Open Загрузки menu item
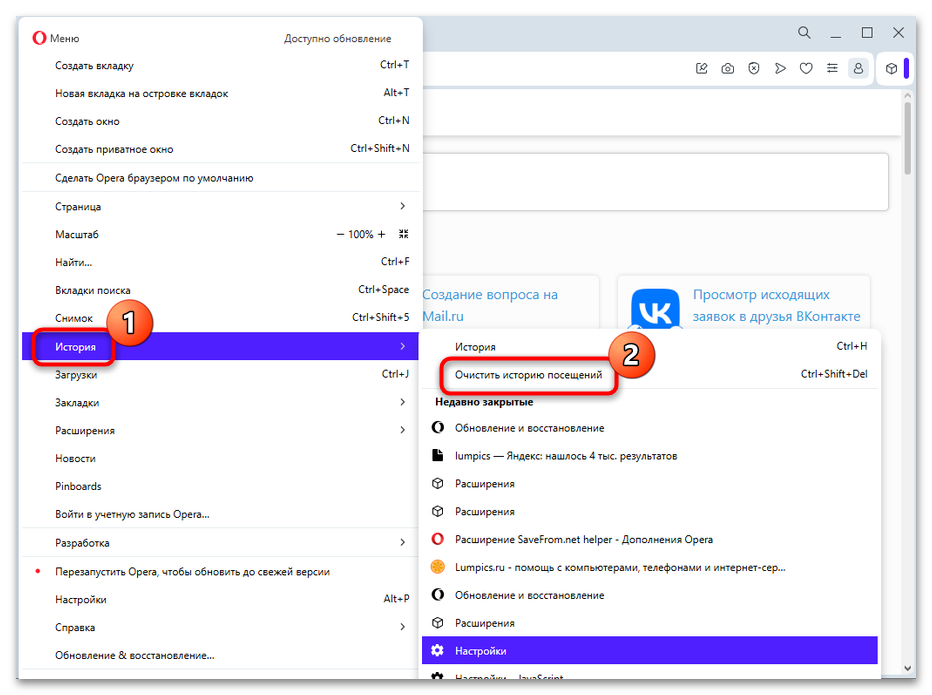The width and height of the screenshot is (932, 695). (220, 375)
